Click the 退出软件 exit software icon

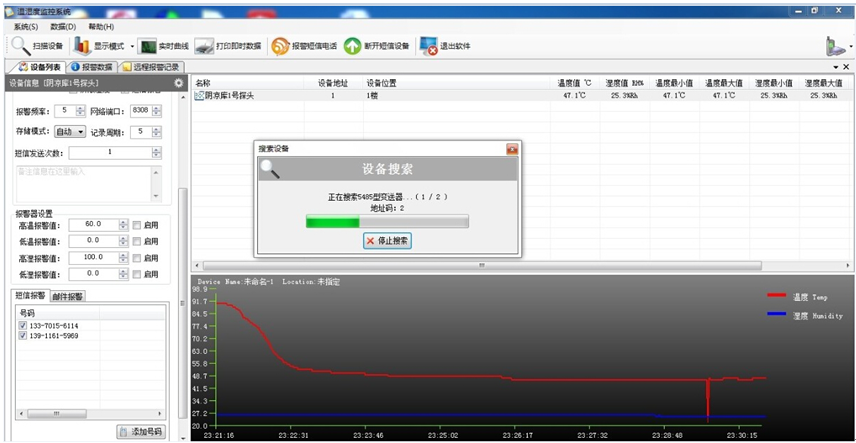[x=429, y=46]
